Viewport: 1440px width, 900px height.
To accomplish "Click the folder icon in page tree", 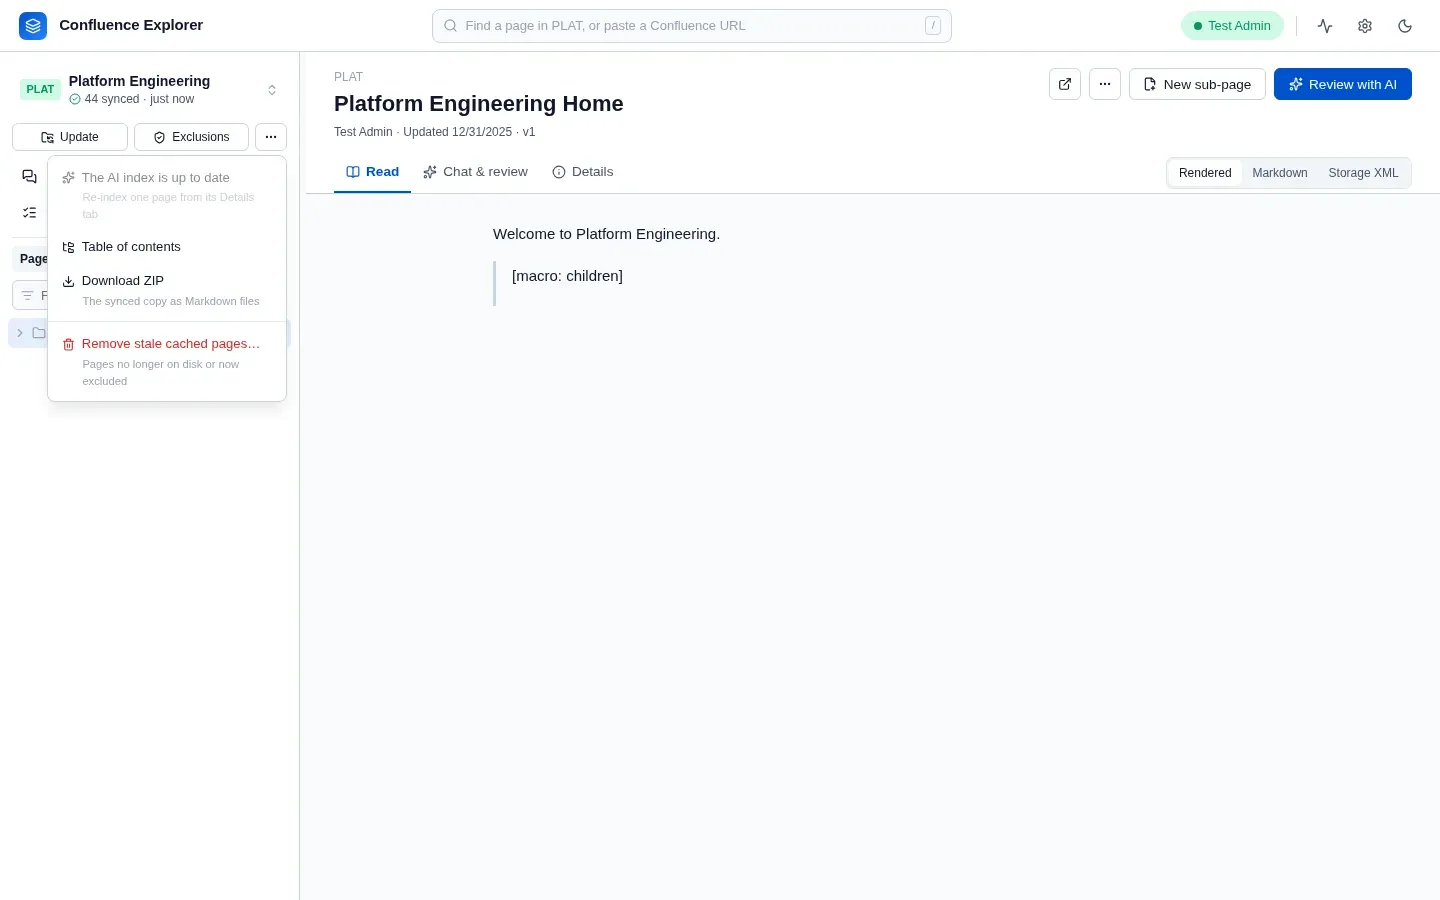I will pos(39,333).
